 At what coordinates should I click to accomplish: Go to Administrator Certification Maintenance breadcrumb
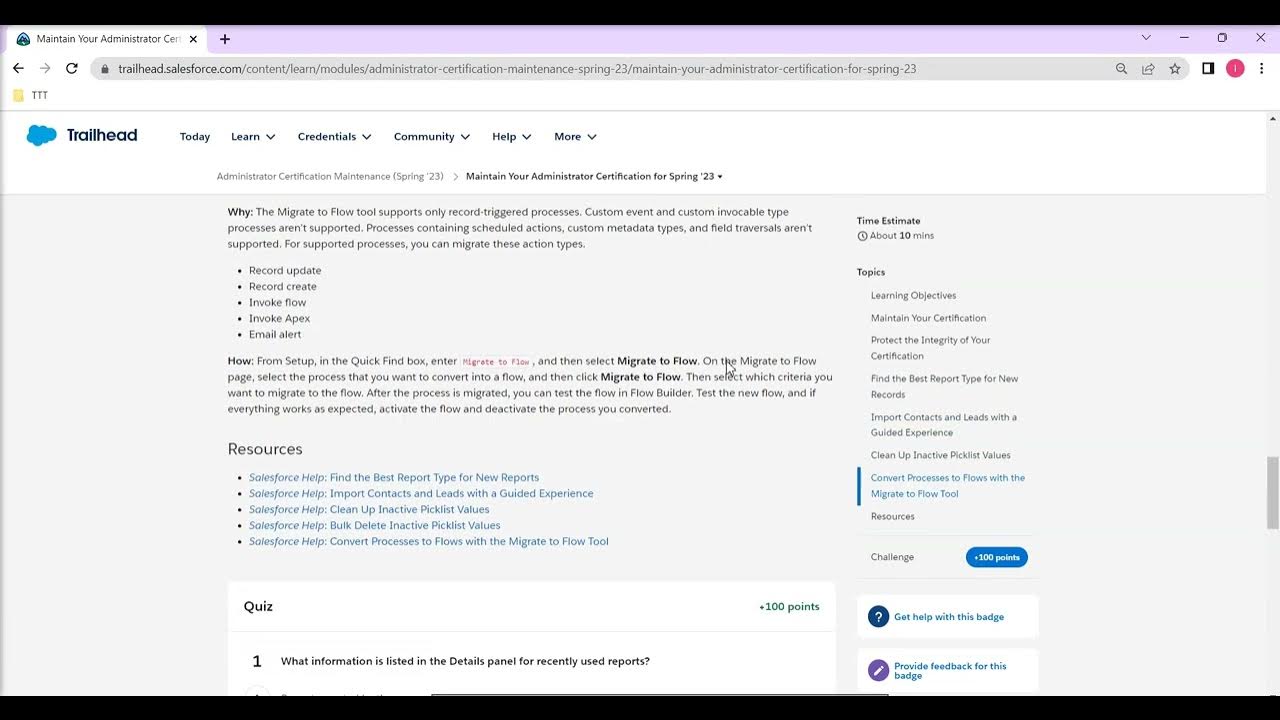(330, 177)
